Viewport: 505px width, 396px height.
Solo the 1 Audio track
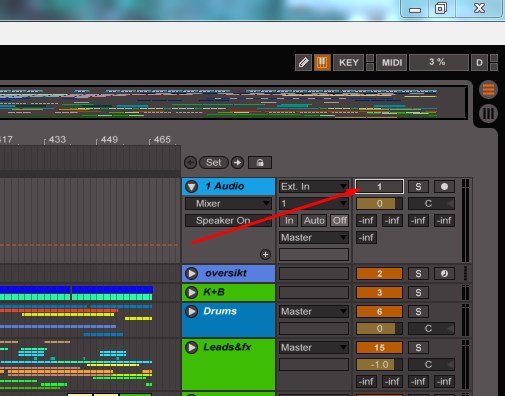coord(418,186)
